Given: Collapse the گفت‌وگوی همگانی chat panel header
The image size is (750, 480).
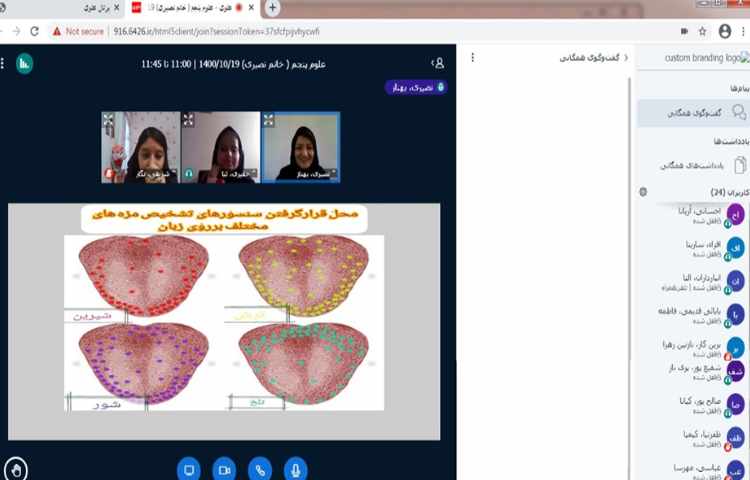Looking at the screenshot, I should [594, 58].
